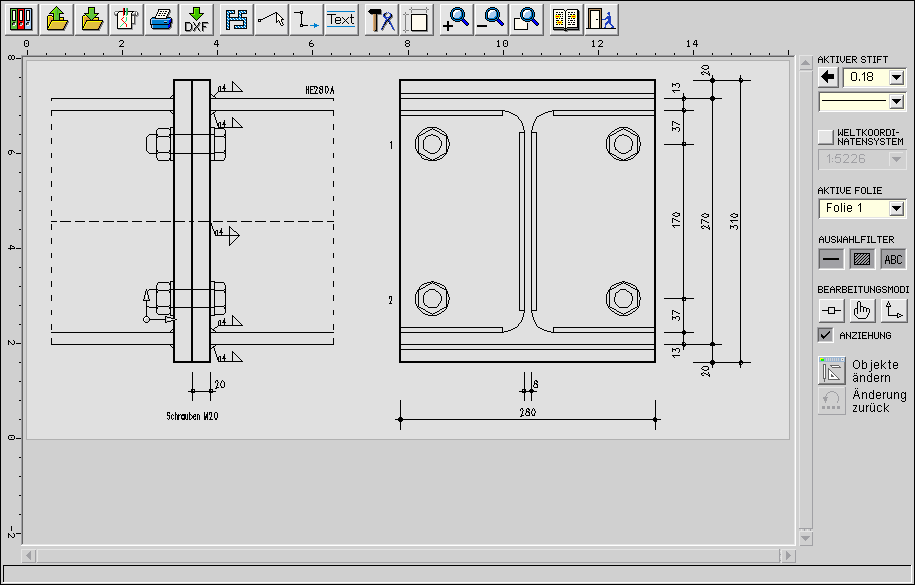Screen dimensions: 915x585
Task: Zoom in with the plus magnifier
Action: 456,18
